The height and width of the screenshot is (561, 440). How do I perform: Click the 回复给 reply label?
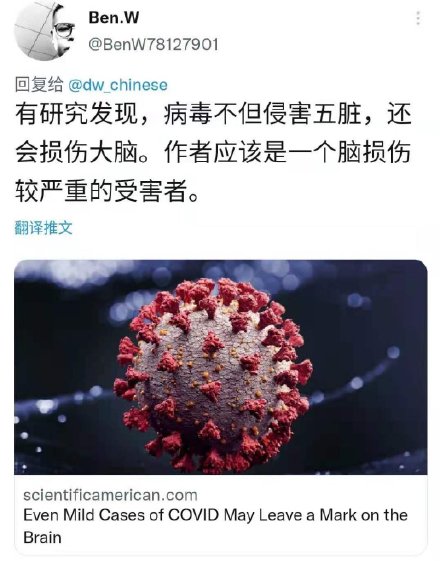[39, 85]
